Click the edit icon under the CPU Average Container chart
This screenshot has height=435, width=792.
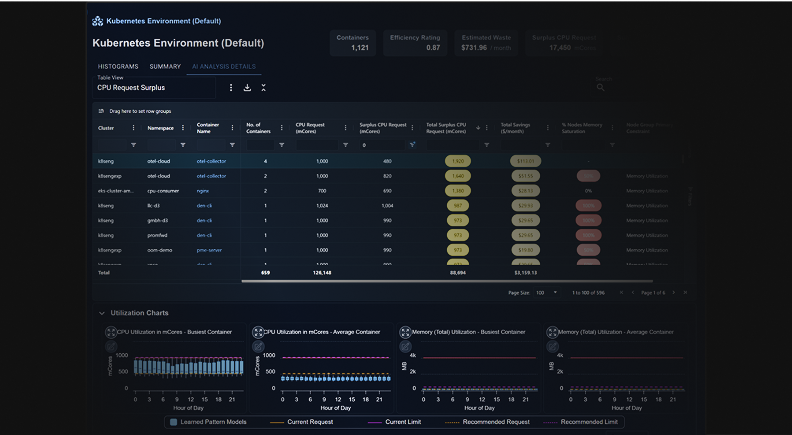click(x=258, y=347)
